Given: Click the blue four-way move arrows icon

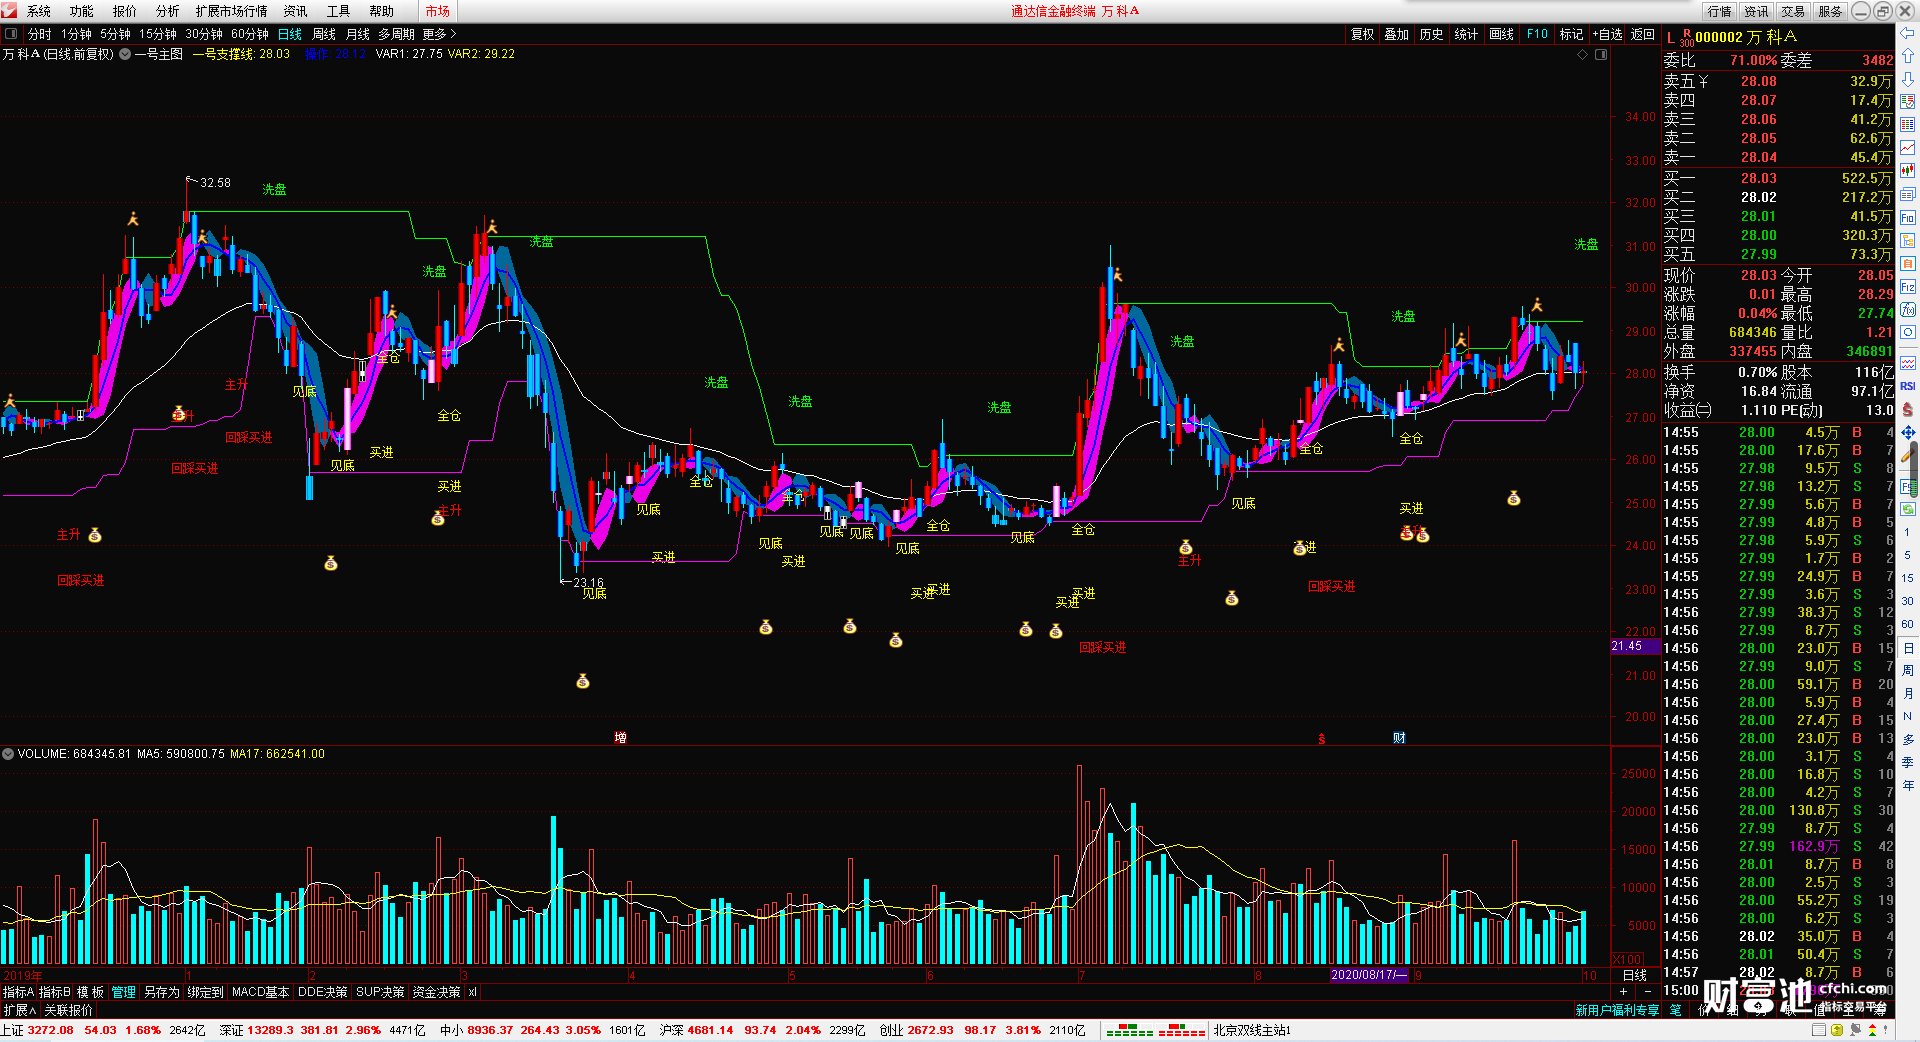Looking at the screenshot, I should tap(1908, 433).
